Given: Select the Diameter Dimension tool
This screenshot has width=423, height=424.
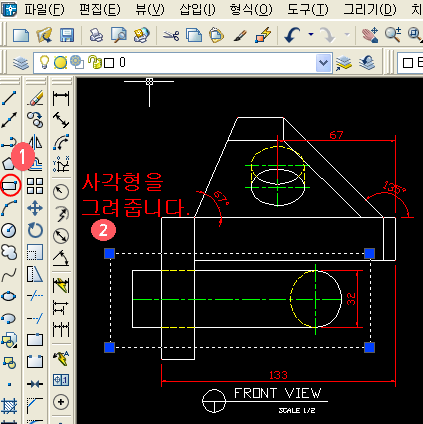Looking at the screenshot, I should click(61, 236).
